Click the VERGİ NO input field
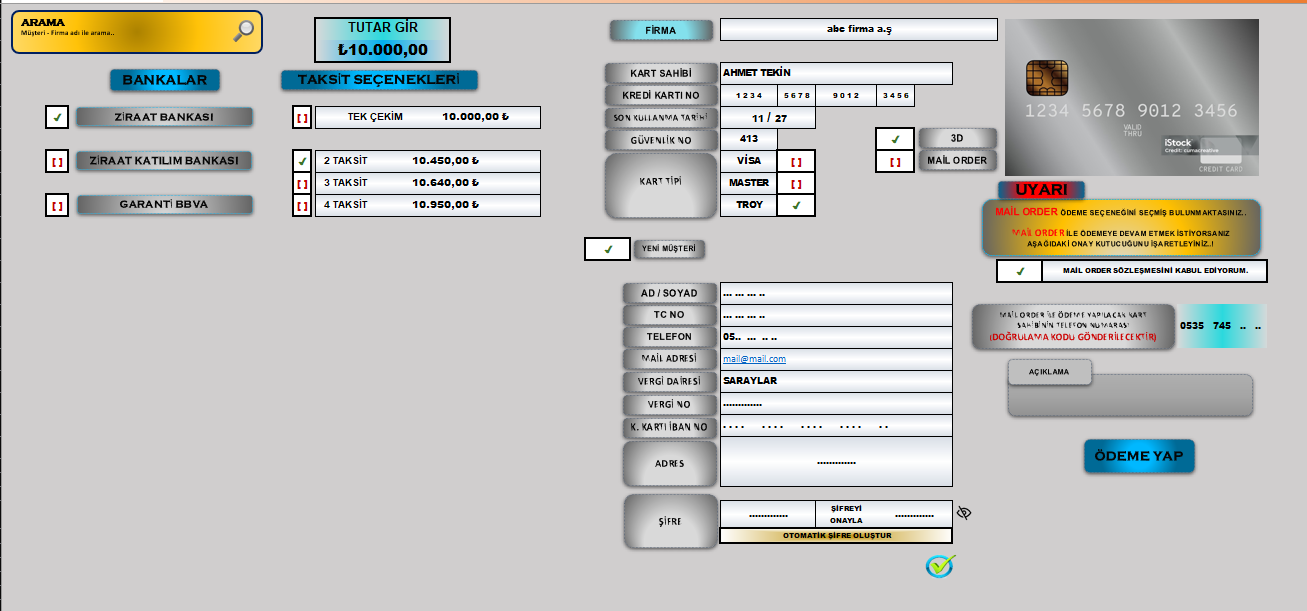 click(836, 404)
